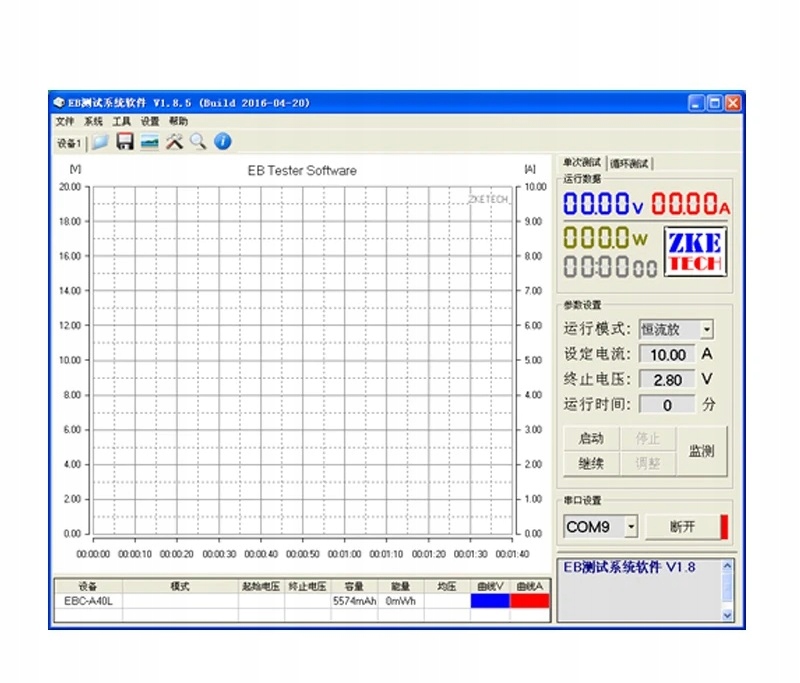Screen dimensions: 800x683
Task: Open the blue info icon
Action: (222, 141)
